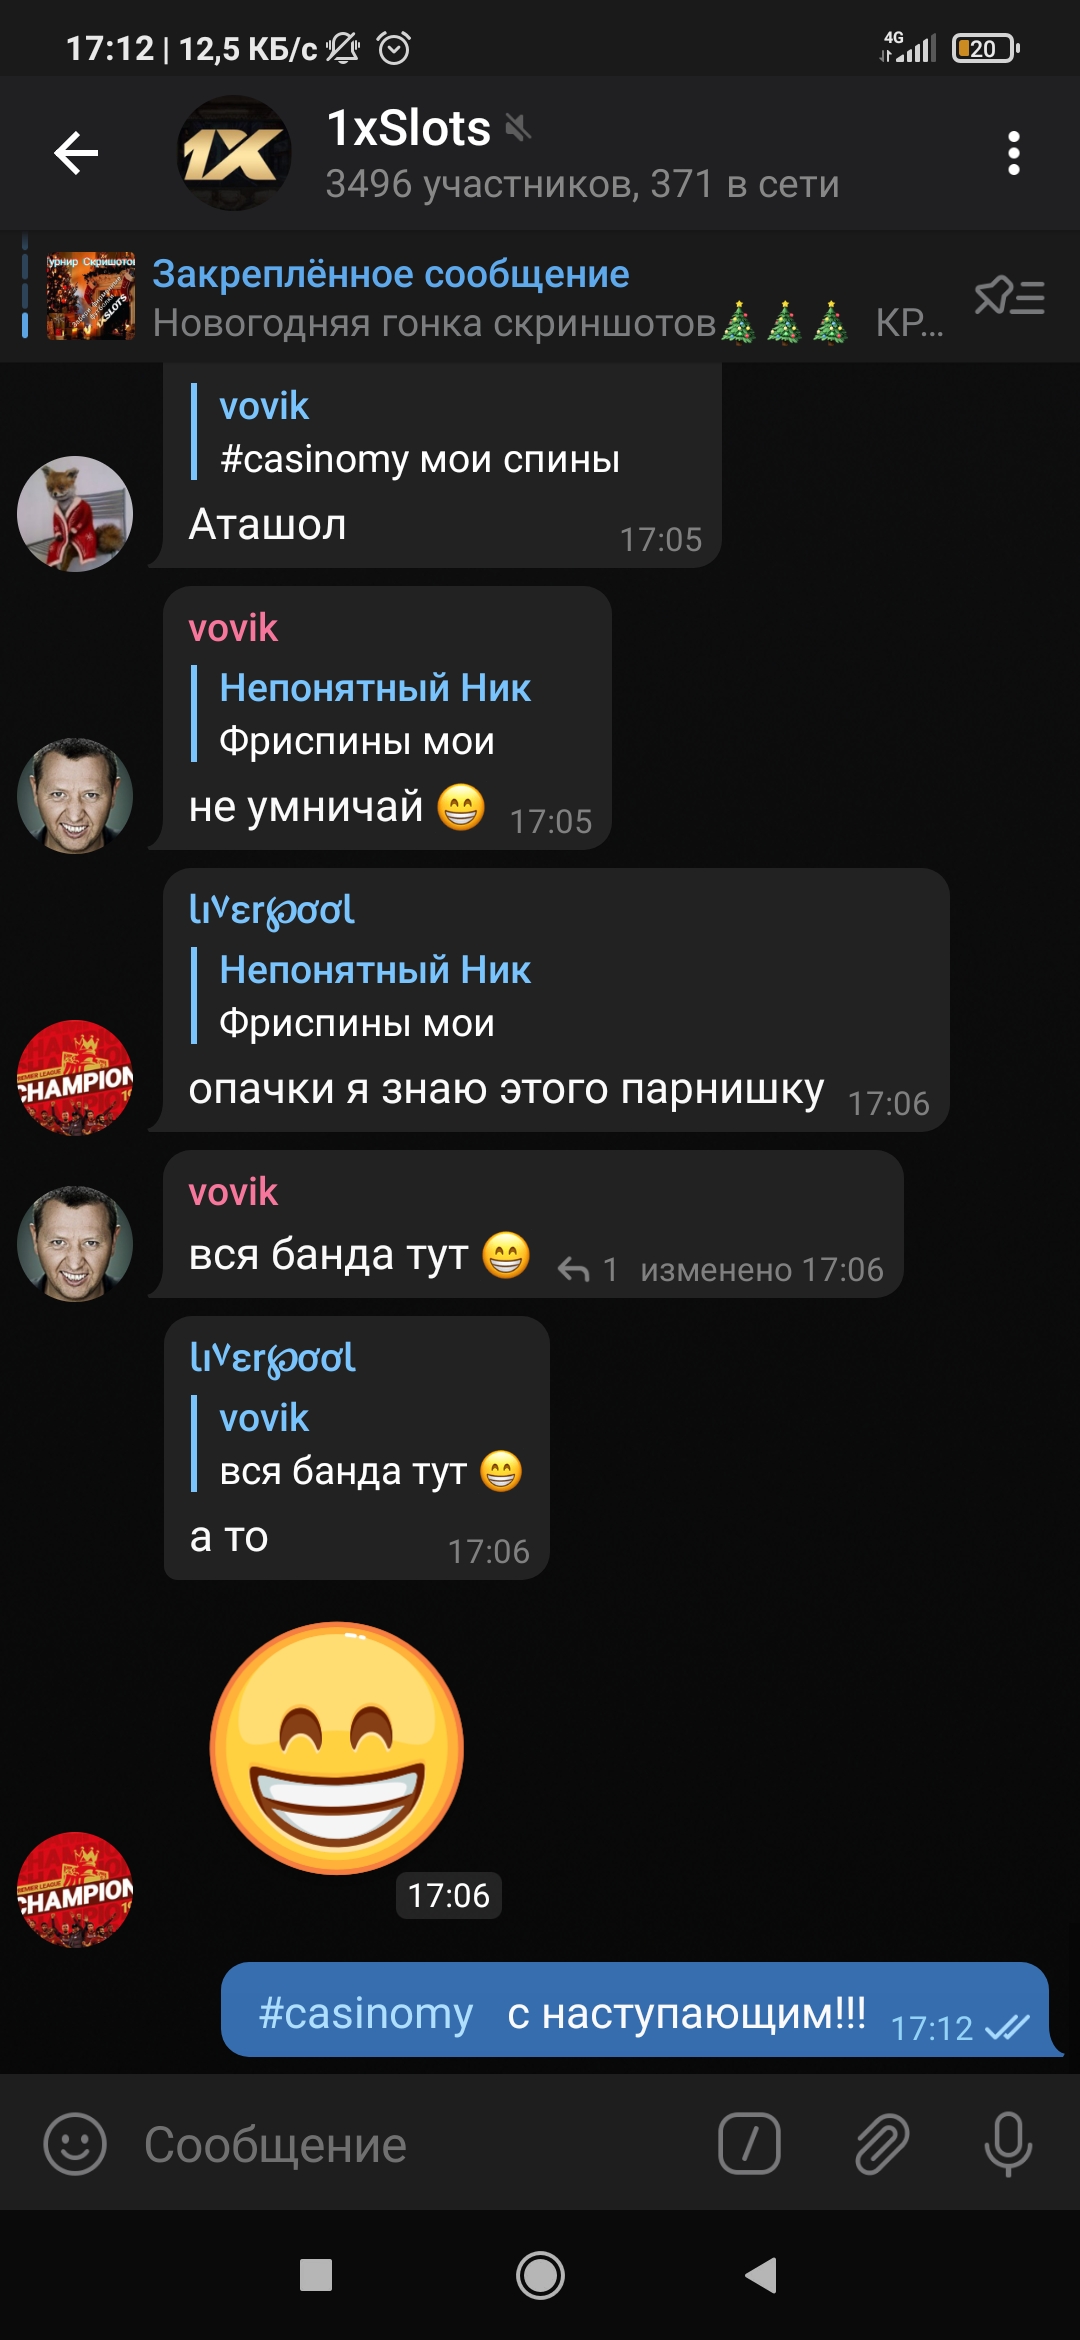This screenshot has width=1080, height=2340.
Task: Tap the bot commands slash icon
Action: (749, 2144)
